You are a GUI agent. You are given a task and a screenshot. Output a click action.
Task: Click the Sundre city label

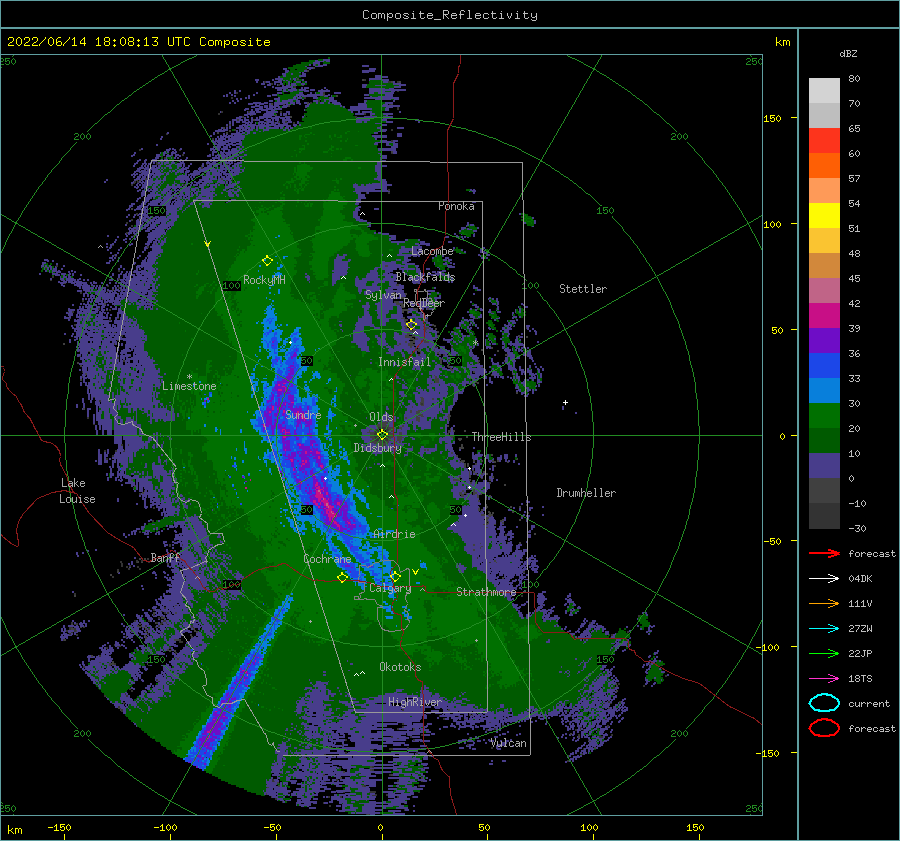(x=303, y=414)
